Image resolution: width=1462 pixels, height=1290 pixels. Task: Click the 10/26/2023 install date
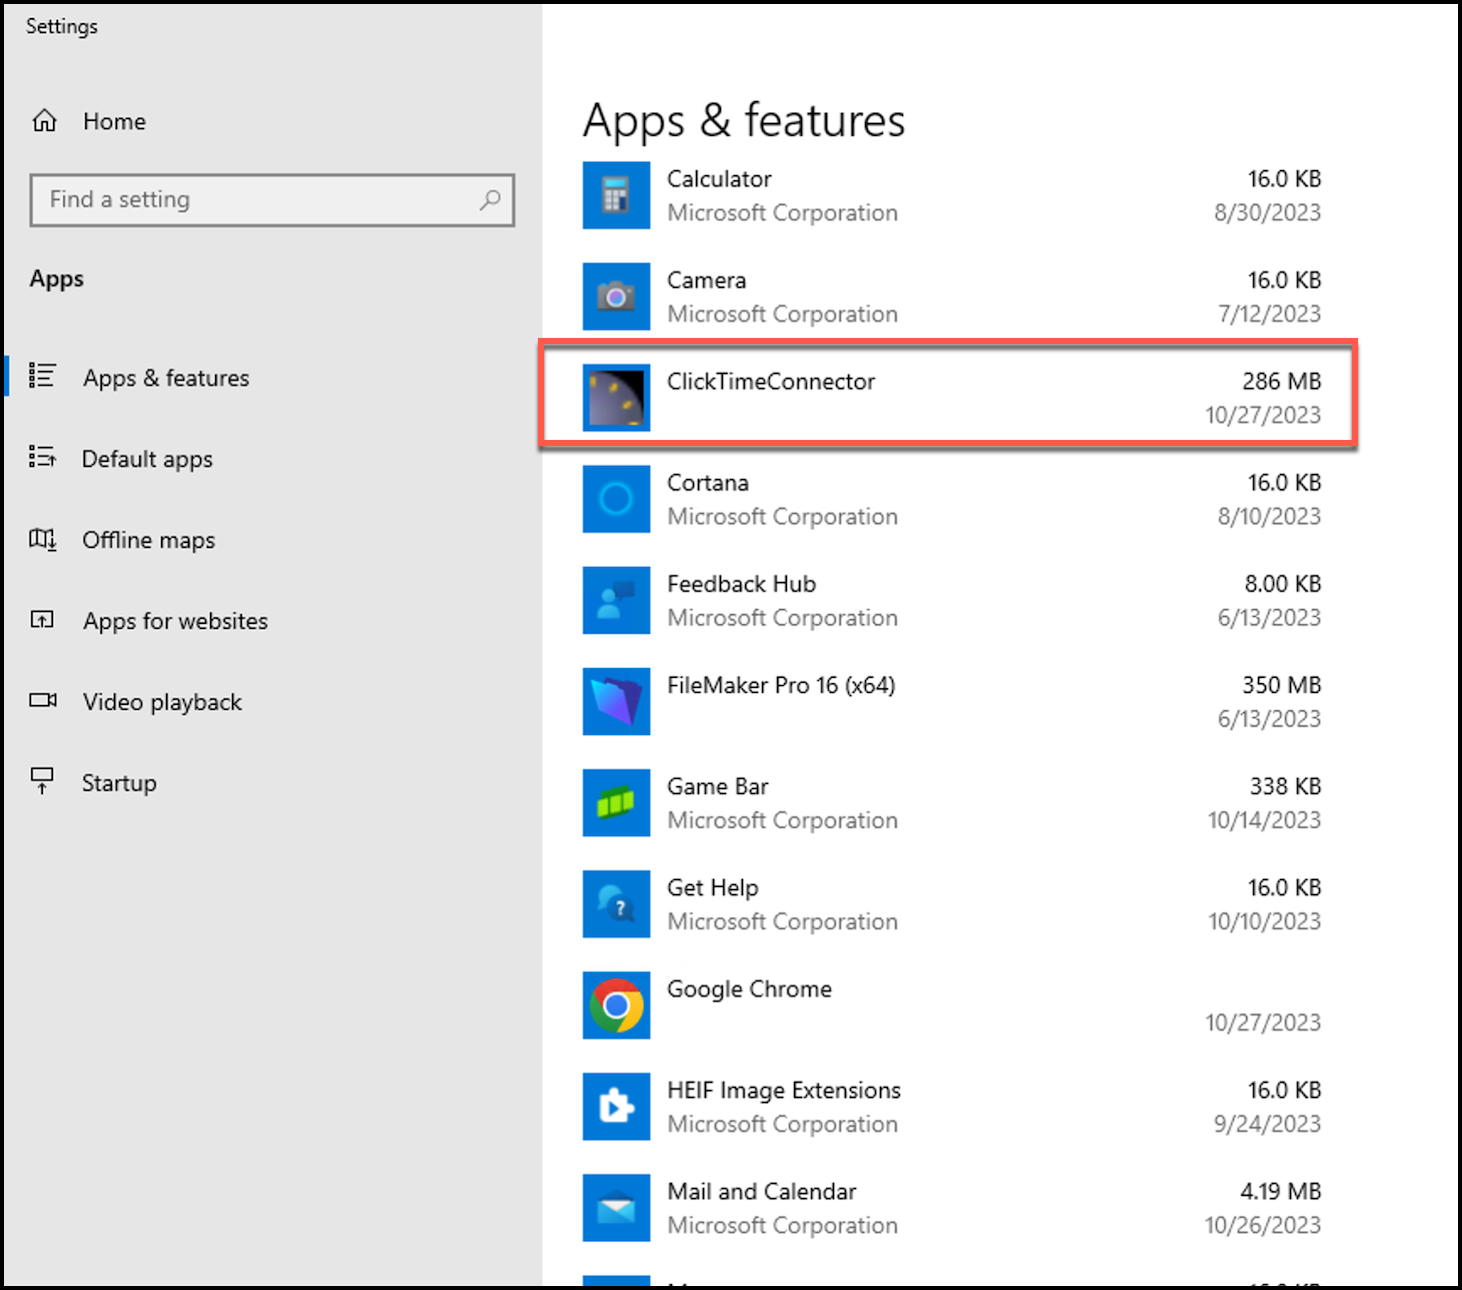pyautogui.click(x=1264, y=1226)
